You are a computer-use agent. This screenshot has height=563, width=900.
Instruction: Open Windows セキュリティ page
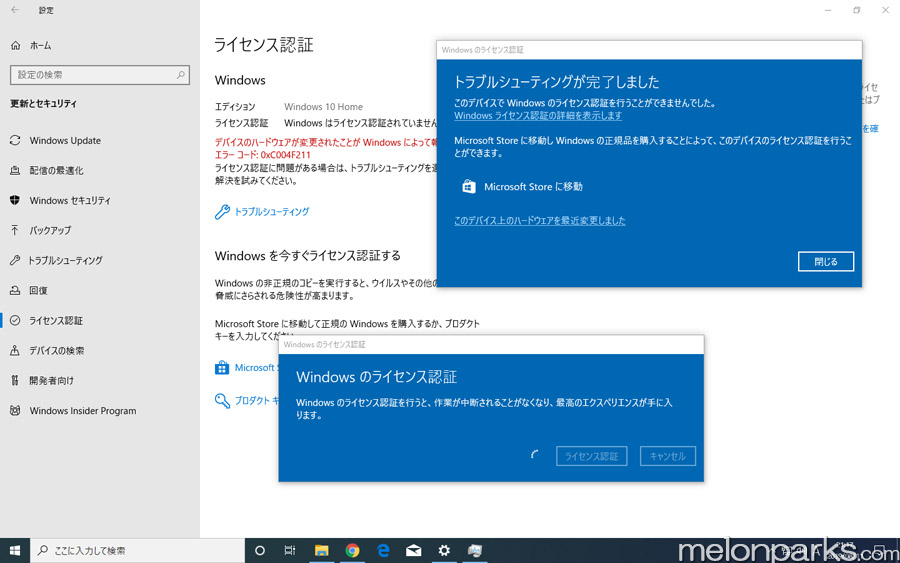(x=70, y=200)
